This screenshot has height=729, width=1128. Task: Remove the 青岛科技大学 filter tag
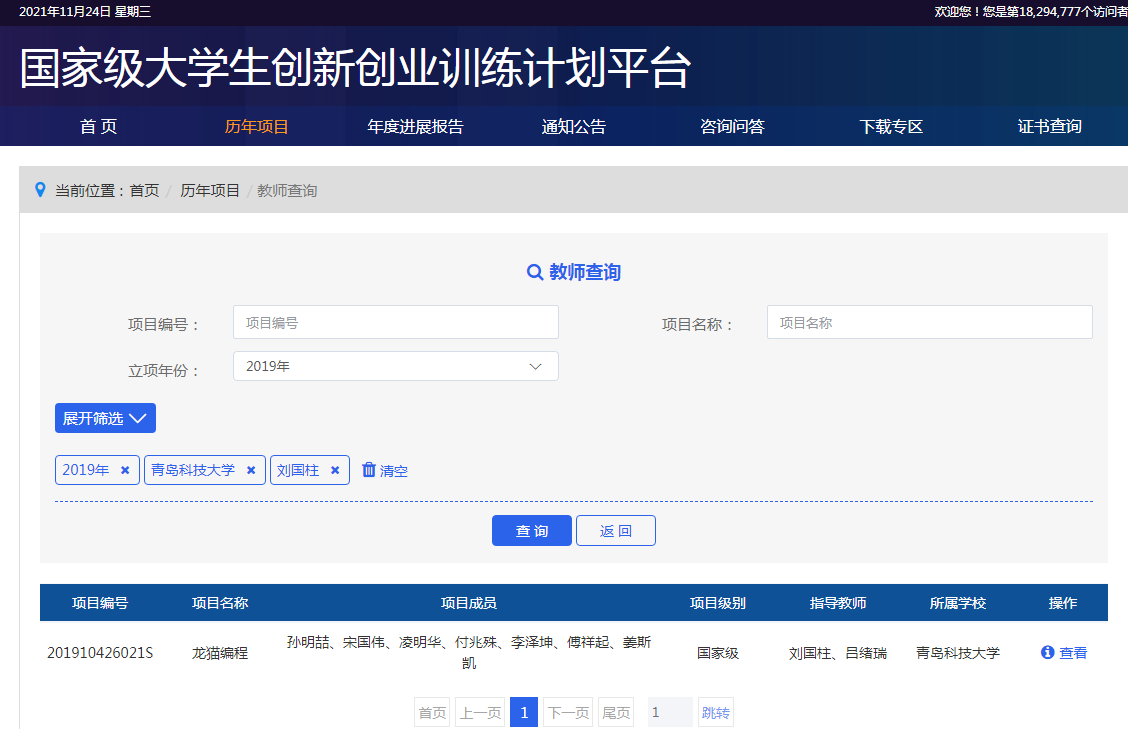click(x=251, y=470)
